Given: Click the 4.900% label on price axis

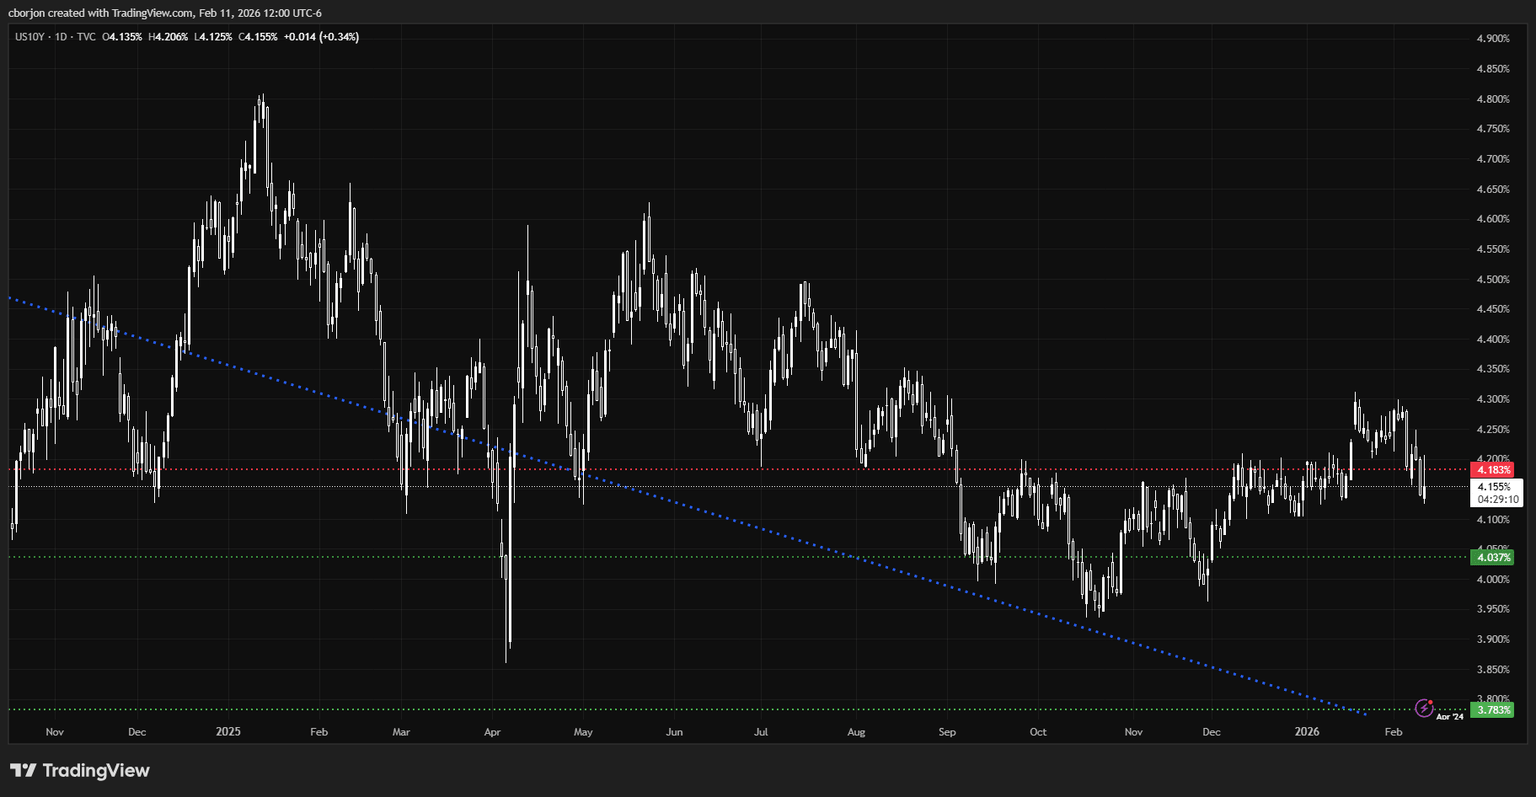Looking at the screenshot, I should (x=1493, y=39).
